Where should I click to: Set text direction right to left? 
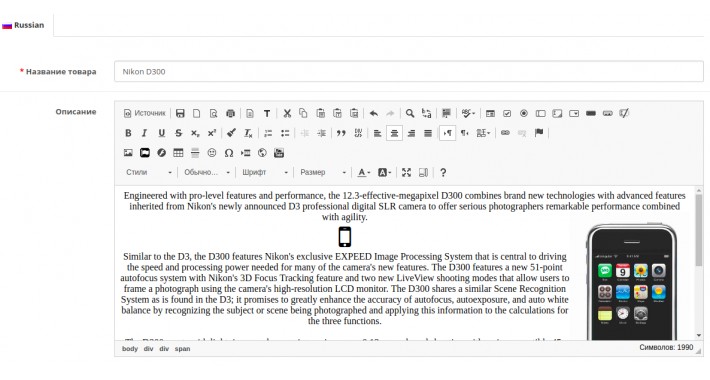[465, 133]
